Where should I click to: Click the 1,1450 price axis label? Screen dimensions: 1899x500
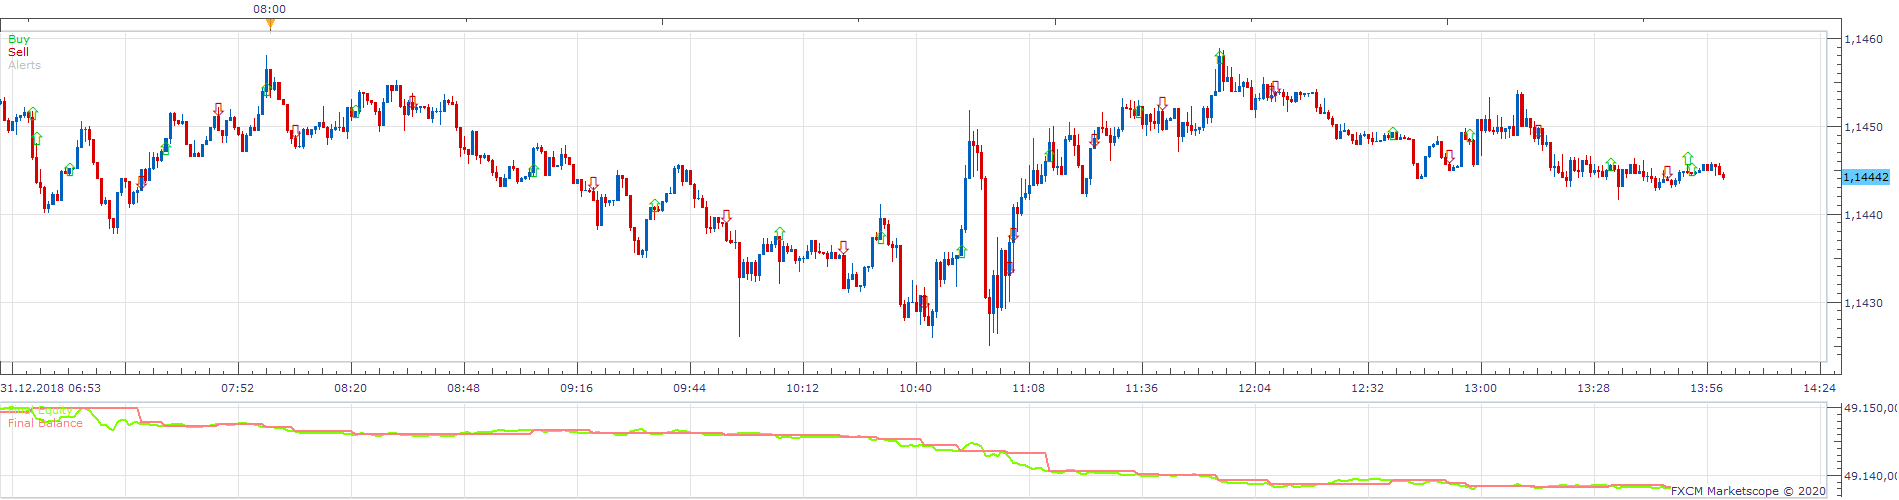1863,127
